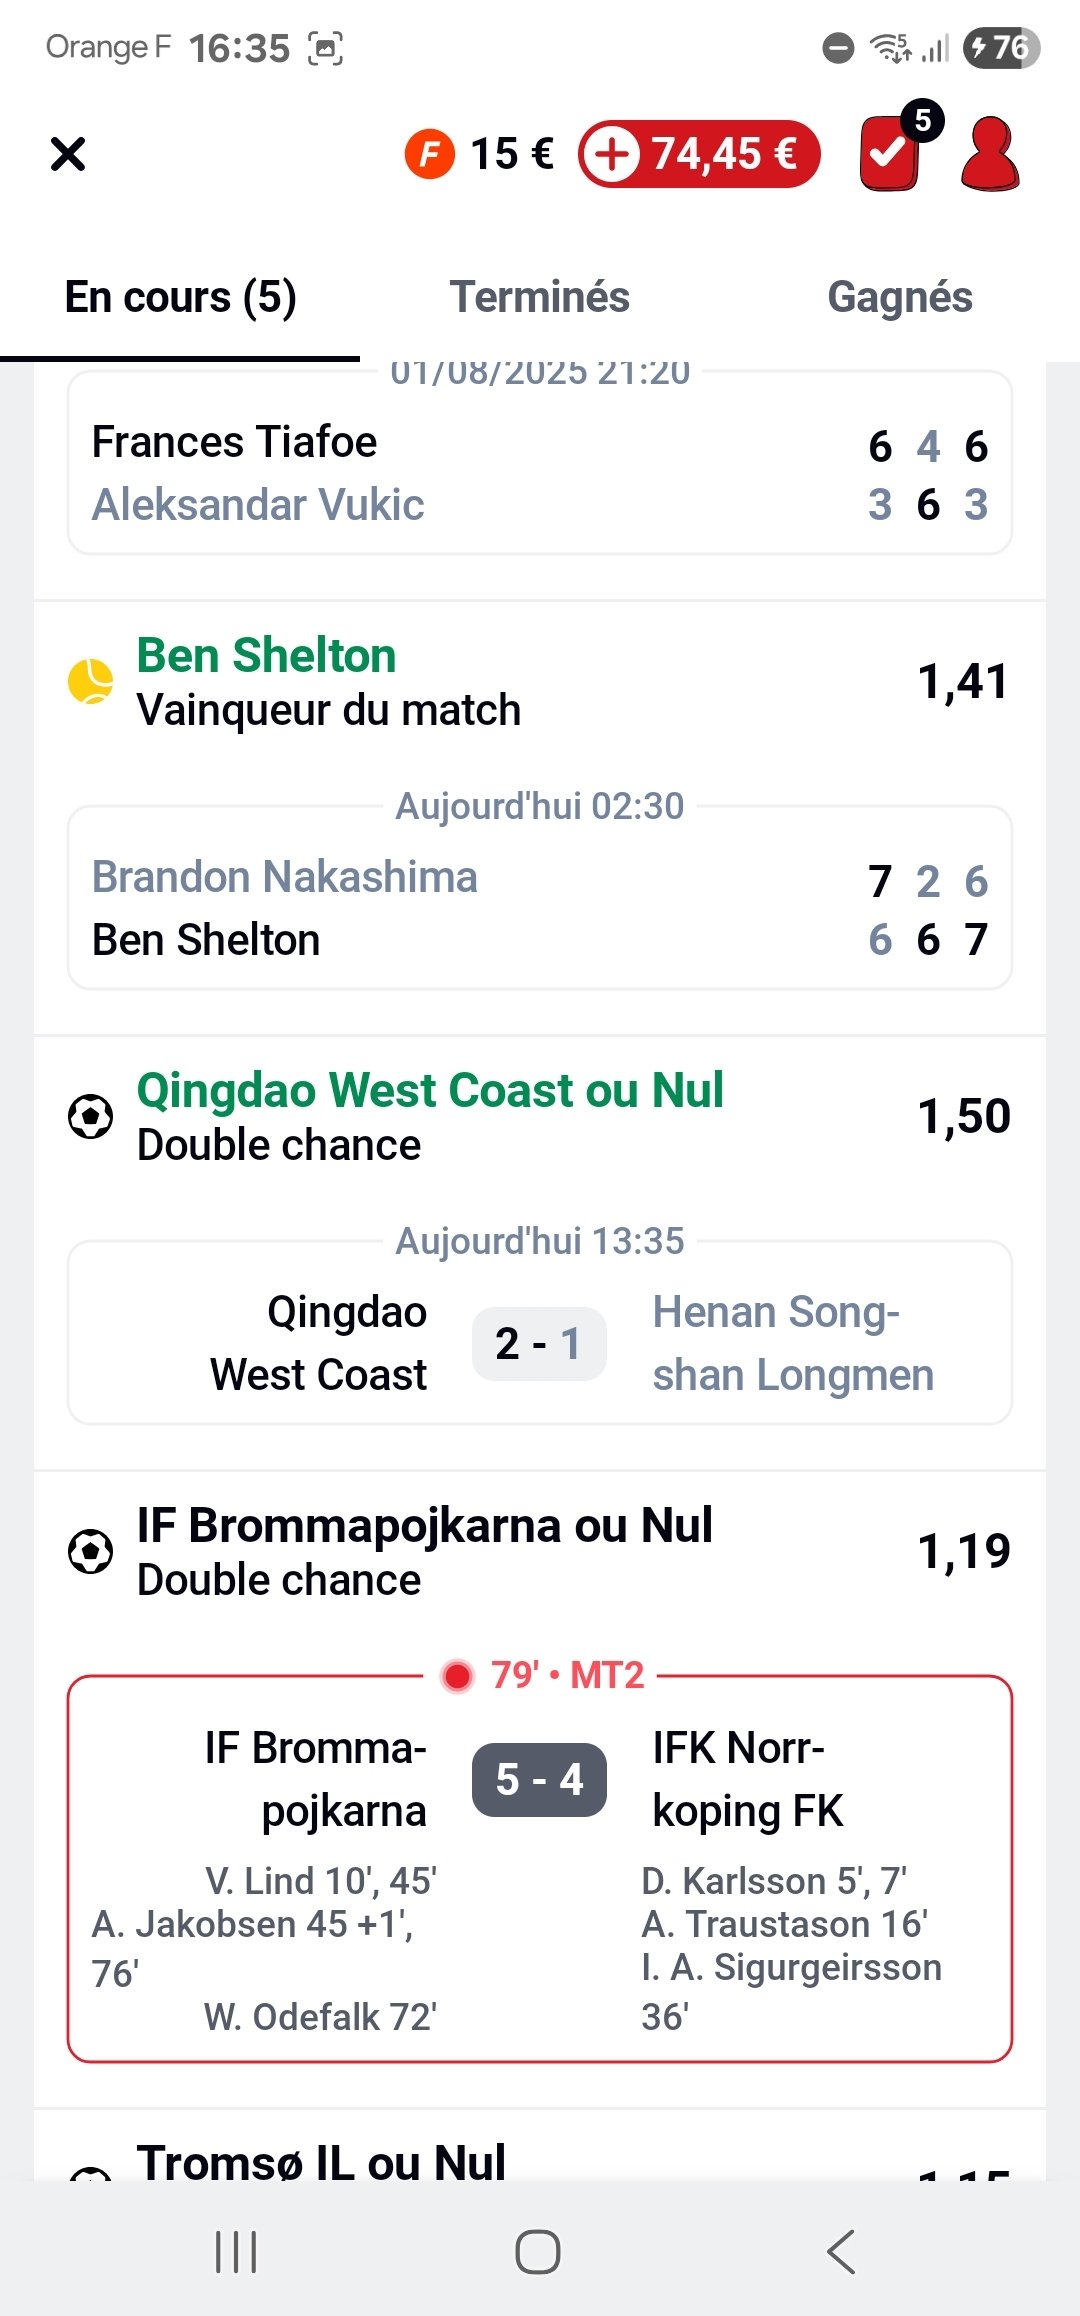The width and height of the screenshot is (1080, 2316).
Task: Tap the soccer ball icon beside Brommapojkarna bet
Action: point(90,1552)
